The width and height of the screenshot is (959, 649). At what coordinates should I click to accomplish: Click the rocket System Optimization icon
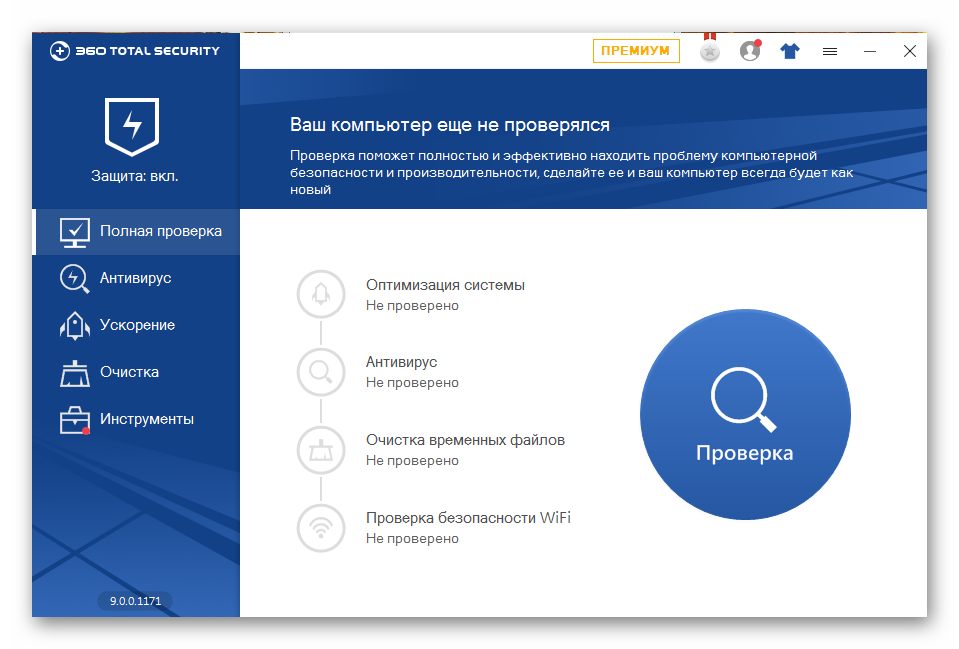(x=321, y=294)
